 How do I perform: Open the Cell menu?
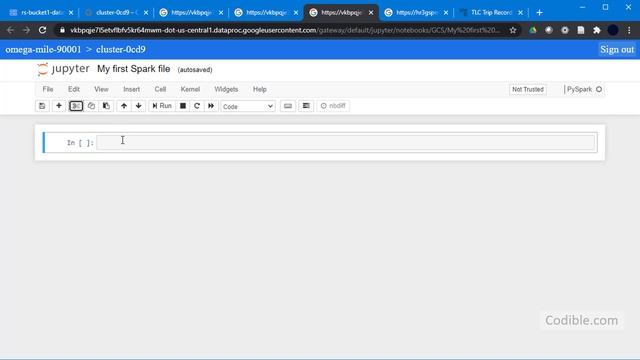pos(160,89)
